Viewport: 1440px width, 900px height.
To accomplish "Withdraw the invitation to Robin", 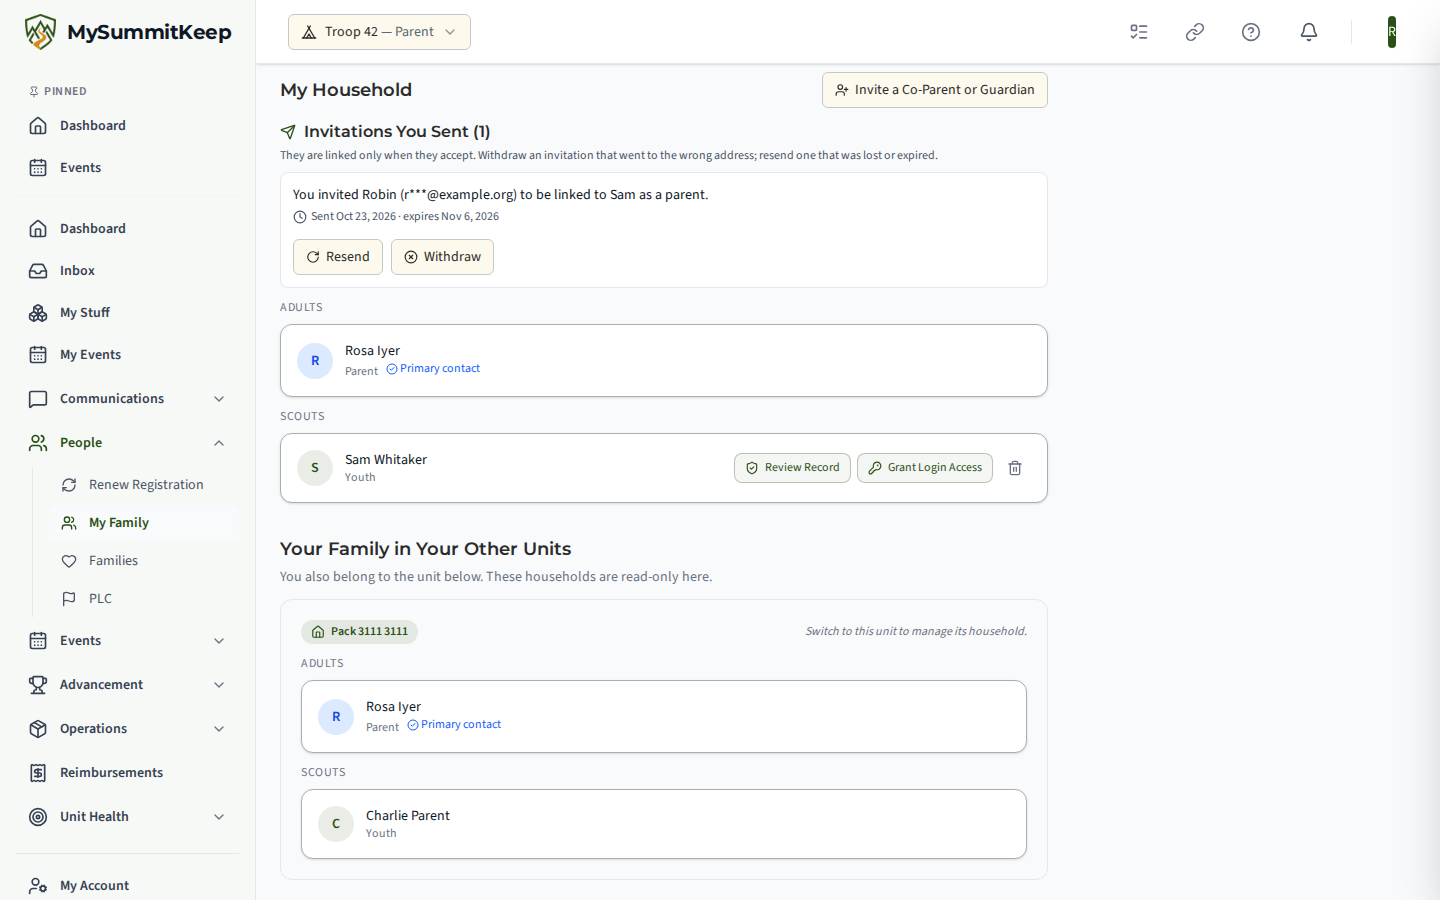I will click(x=442, y=257).
